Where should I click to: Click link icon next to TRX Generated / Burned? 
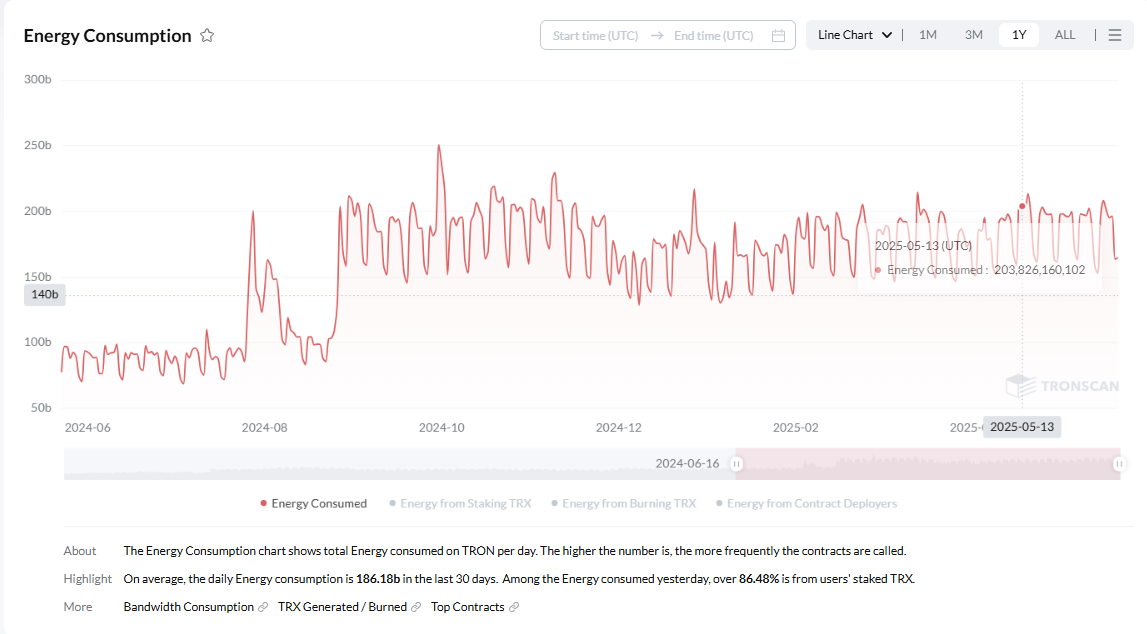coord(416,607)
